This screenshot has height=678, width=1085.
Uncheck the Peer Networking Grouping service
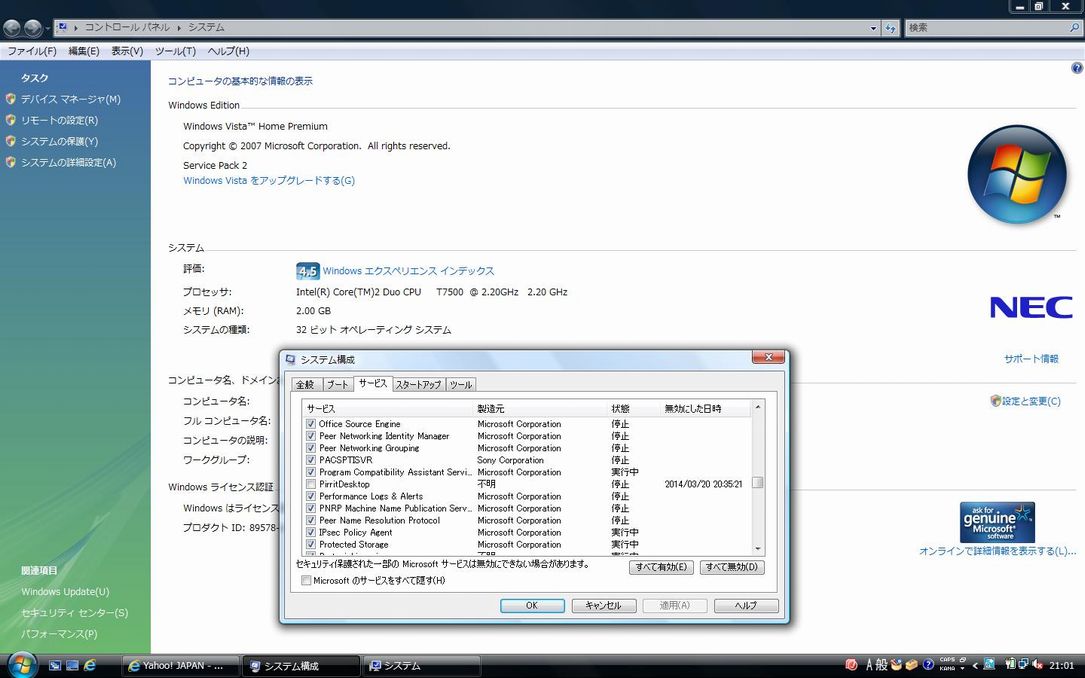tap(311, 448)
